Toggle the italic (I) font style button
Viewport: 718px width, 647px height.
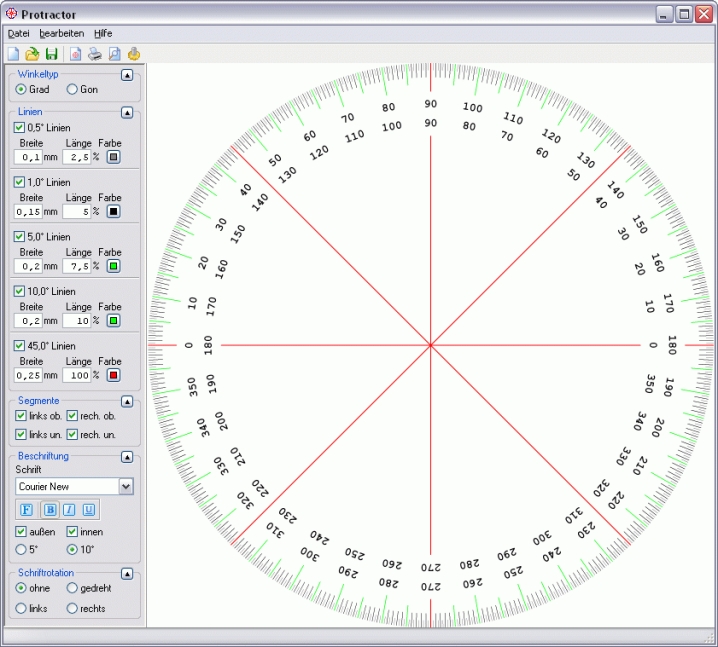pyautogui.click(x=70, y=510)
